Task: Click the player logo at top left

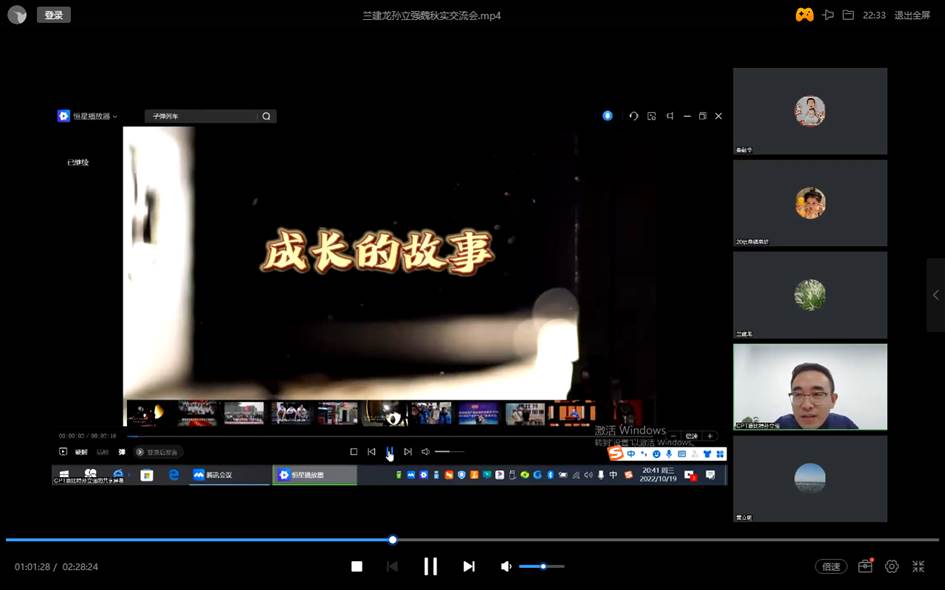Action: 17,15
